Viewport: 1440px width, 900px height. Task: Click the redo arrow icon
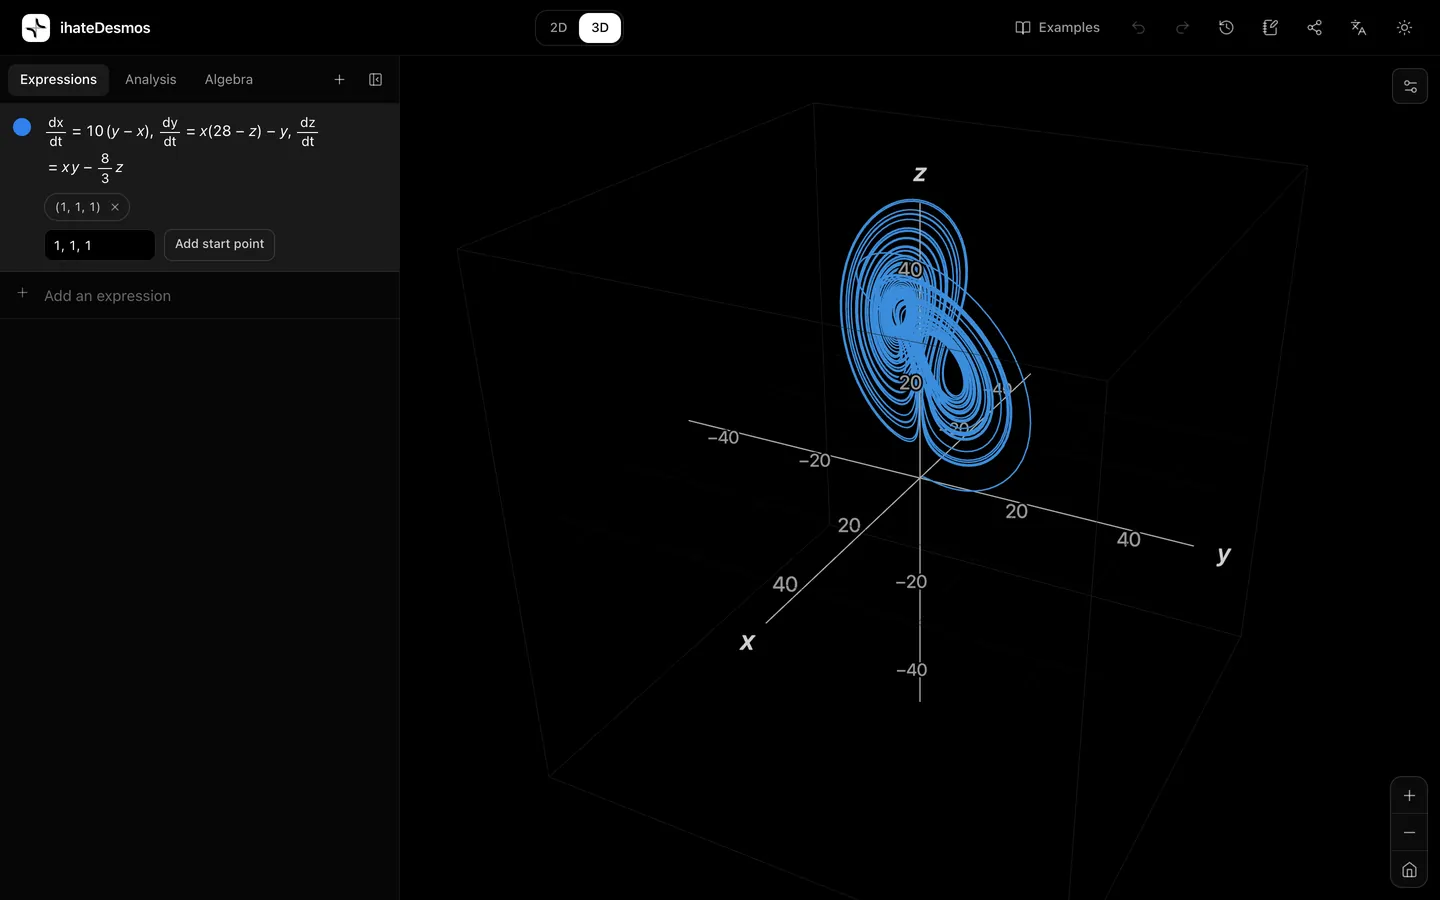(x=1182, y=28)
